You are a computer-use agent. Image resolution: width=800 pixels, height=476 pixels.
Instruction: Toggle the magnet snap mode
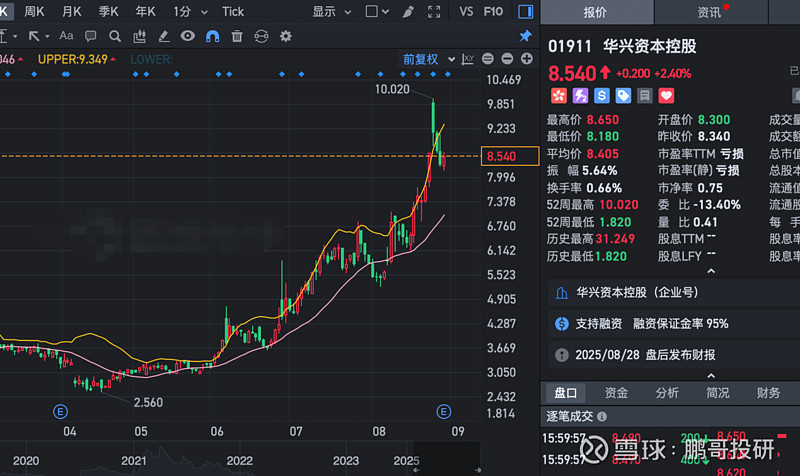[212, 36]
